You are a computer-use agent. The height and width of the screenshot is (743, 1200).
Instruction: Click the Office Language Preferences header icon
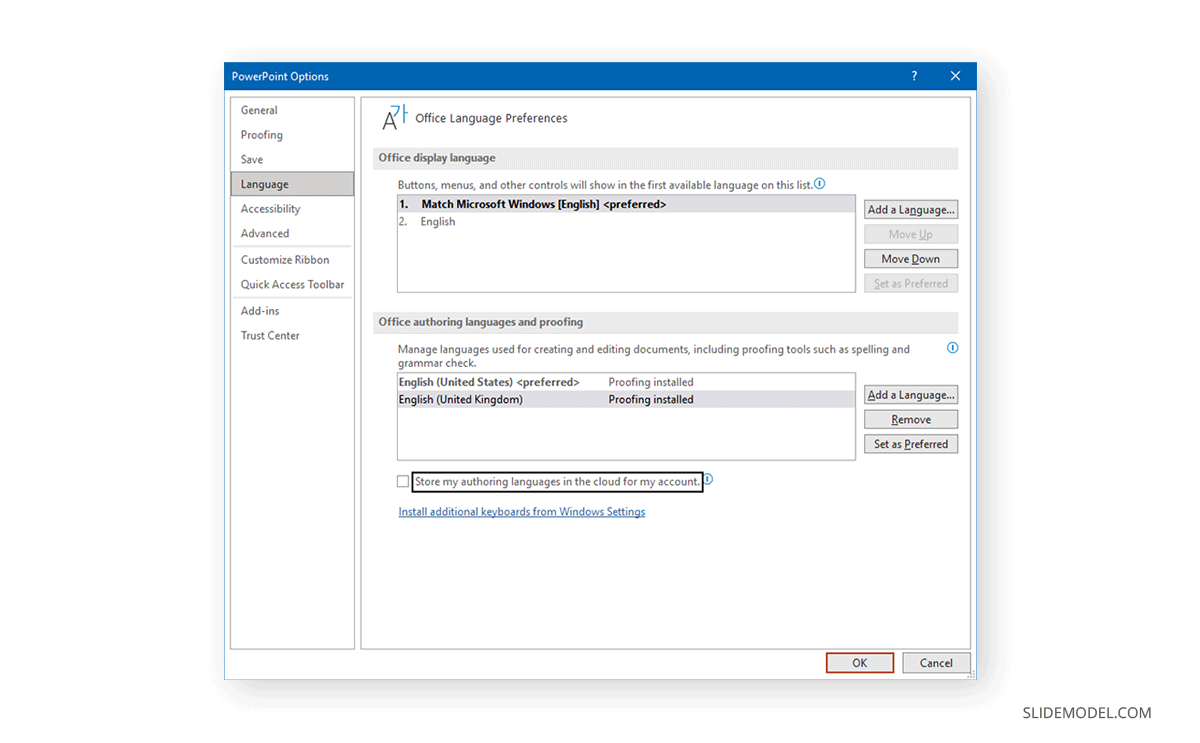tap(393, 117)
